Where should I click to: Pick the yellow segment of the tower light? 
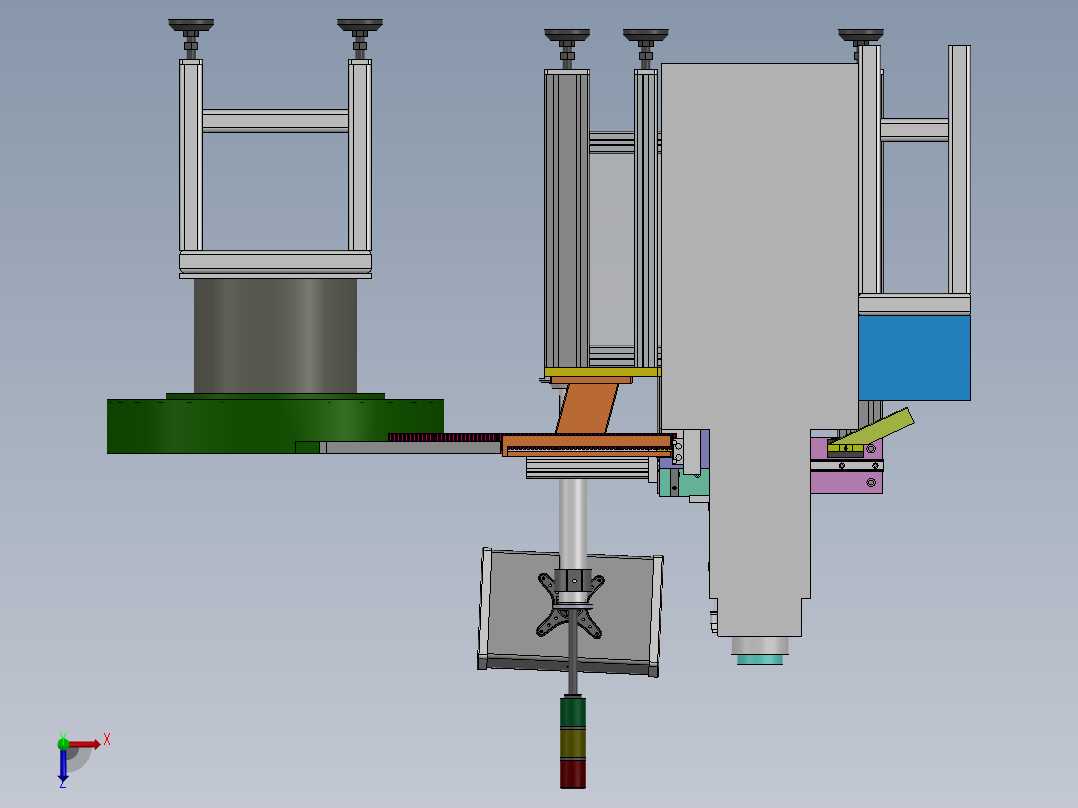(x=573, y=743)
